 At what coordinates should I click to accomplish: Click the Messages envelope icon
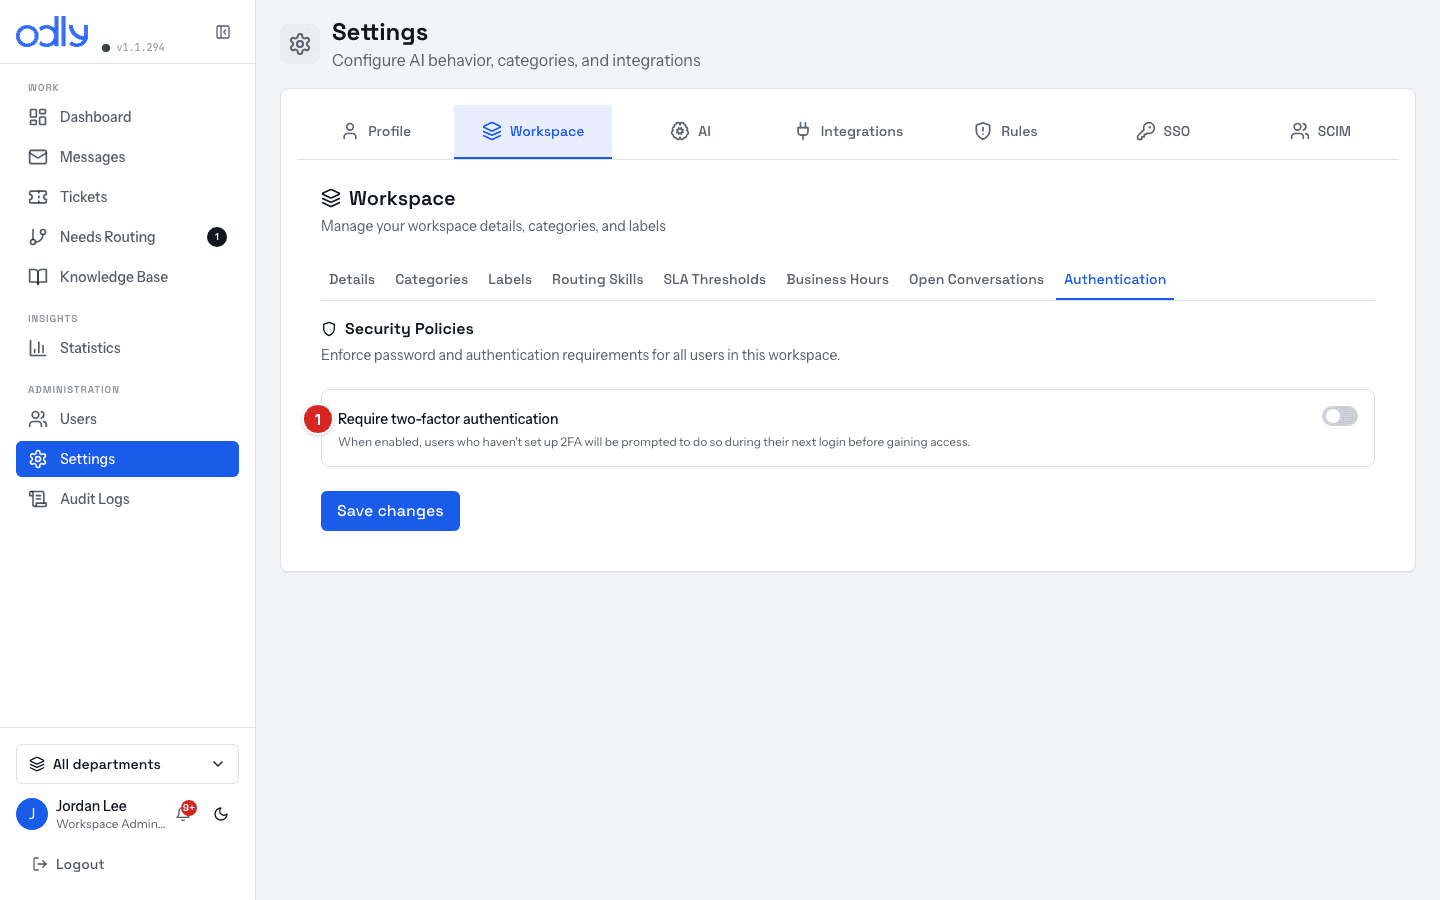tap(38, 157)
